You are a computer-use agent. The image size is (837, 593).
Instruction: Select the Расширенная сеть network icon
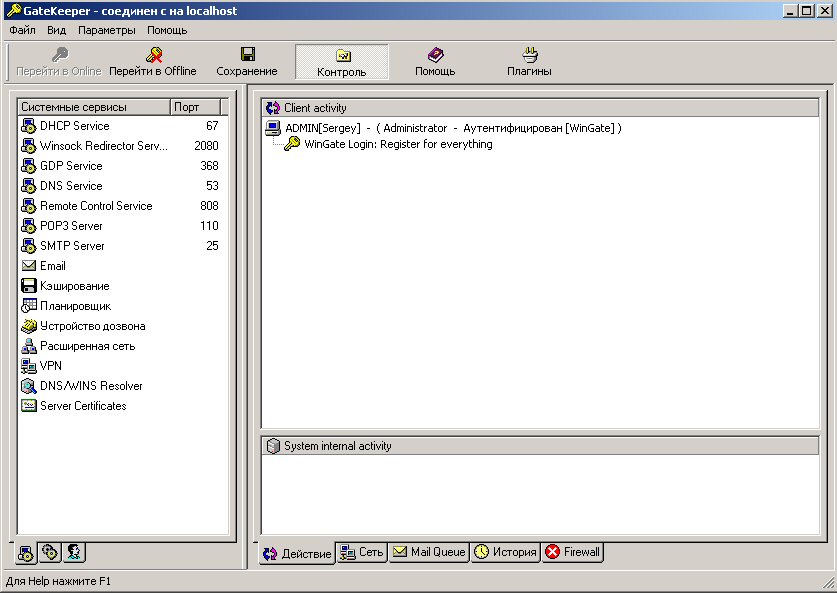click(x=28, y=346)
